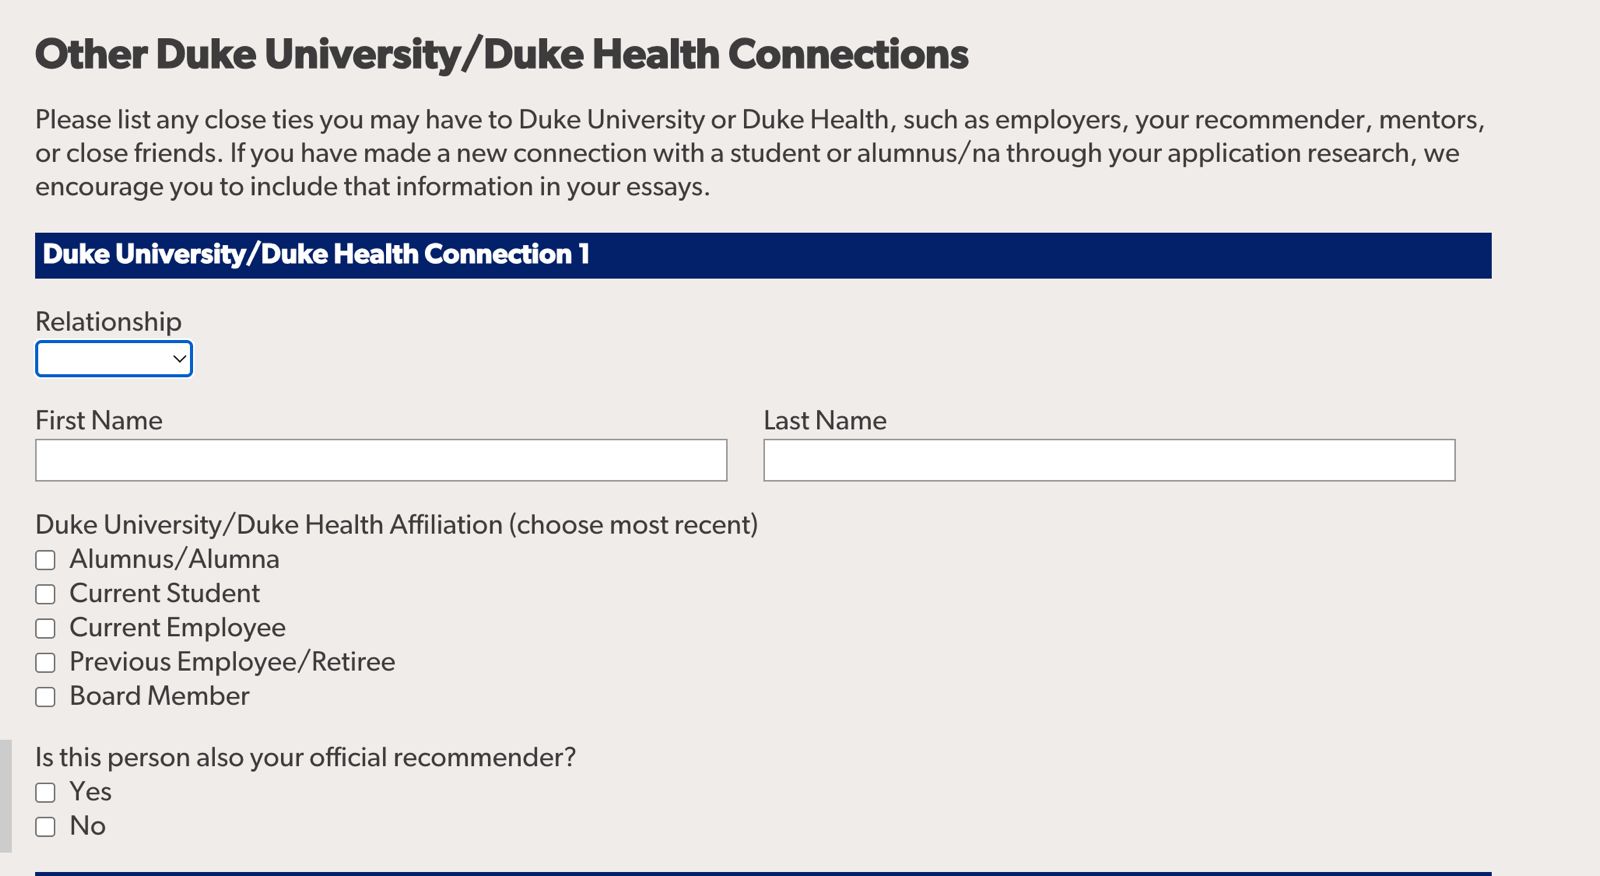
Task: Tick the Current Student checkbox
Action: (46, 594)
